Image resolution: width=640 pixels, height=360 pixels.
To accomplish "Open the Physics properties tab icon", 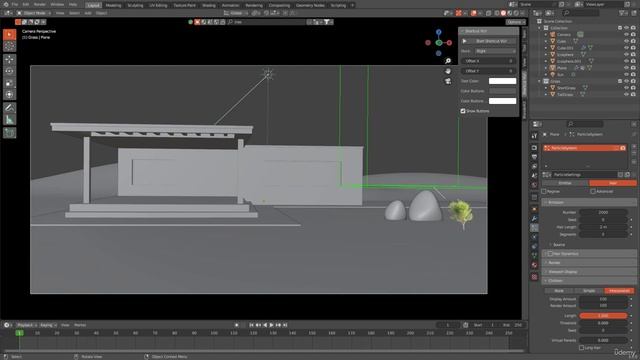I will pyautogui.click(x=534, y=237).
